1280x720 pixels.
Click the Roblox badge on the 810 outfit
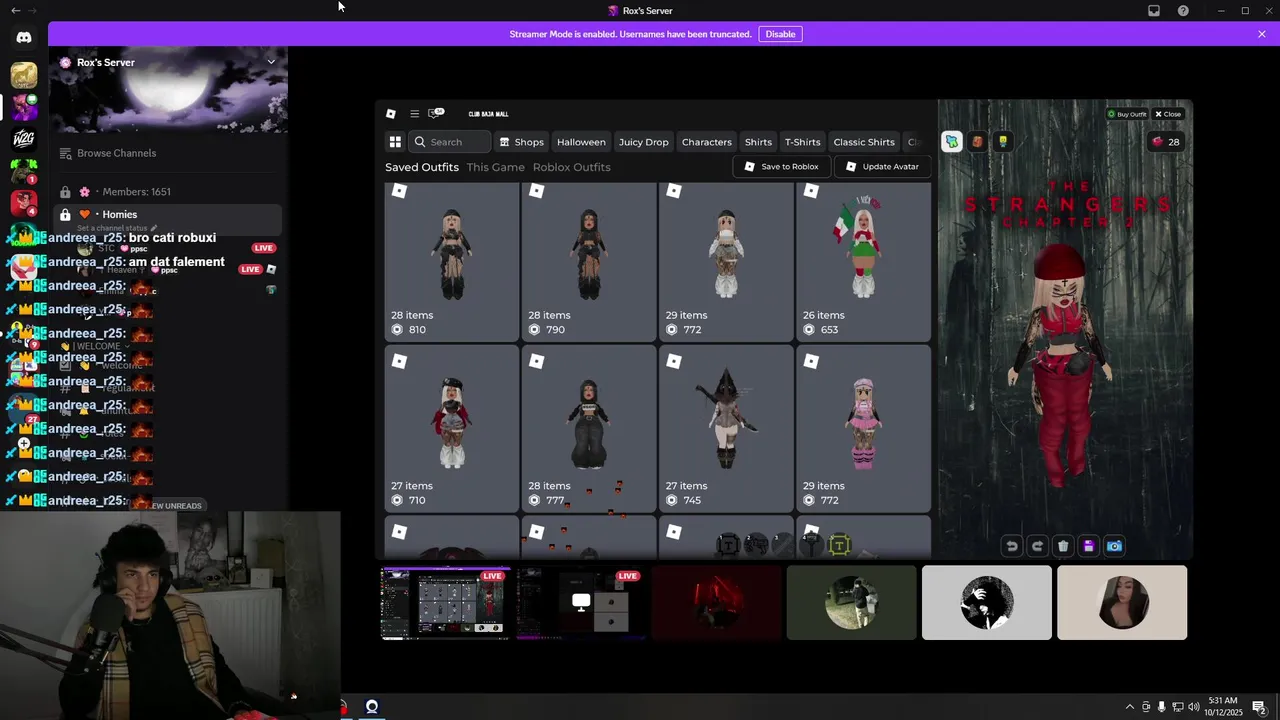coord(399,190)
